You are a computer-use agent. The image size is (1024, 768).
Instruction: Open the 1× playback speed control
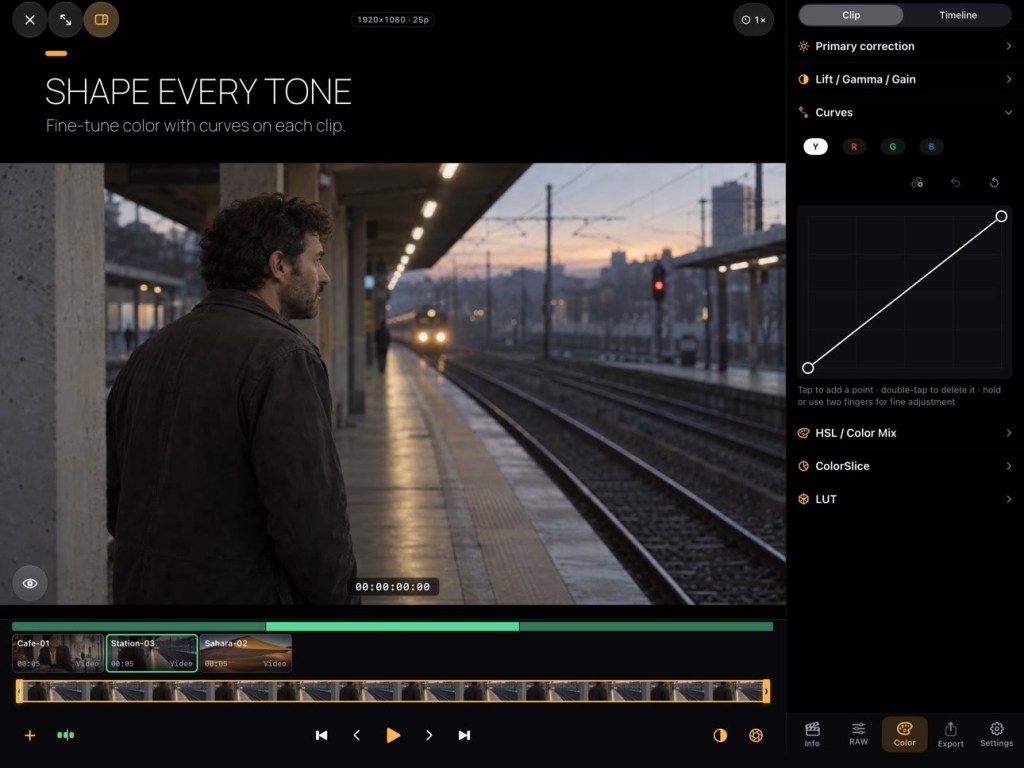tap(753, 20)
